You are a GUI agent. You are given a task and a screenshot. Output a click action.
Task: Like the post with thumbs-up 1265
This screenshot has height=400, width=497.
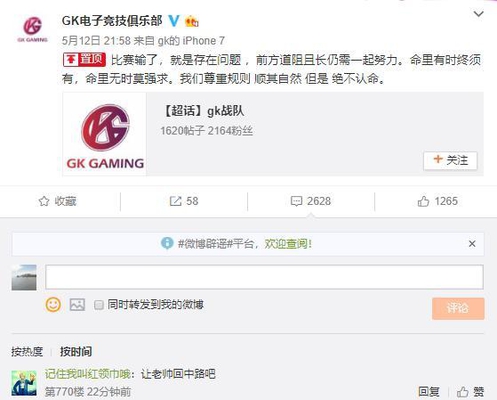[423, 201]
